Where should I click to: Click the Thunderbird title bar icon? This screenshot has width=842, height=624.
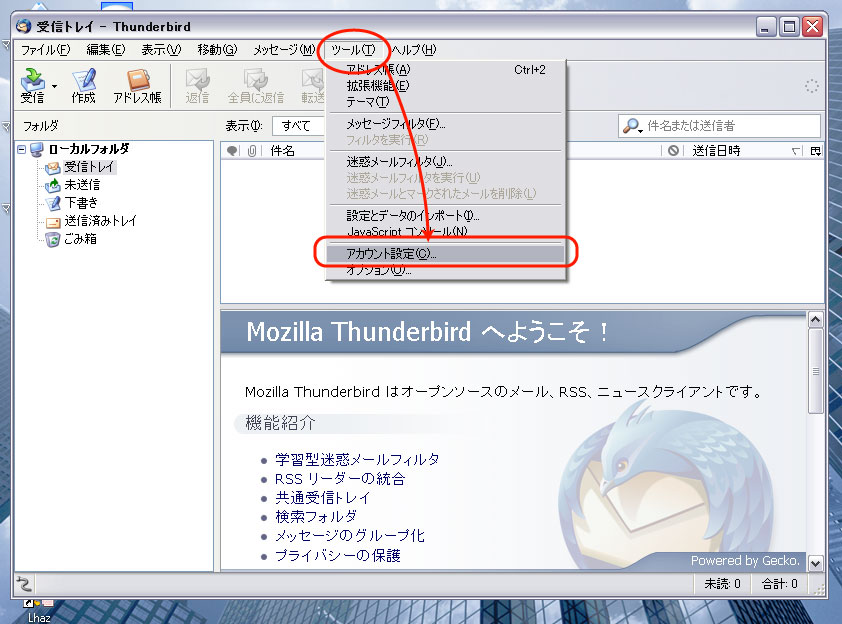pyautogui.click(x=23, y=26)
